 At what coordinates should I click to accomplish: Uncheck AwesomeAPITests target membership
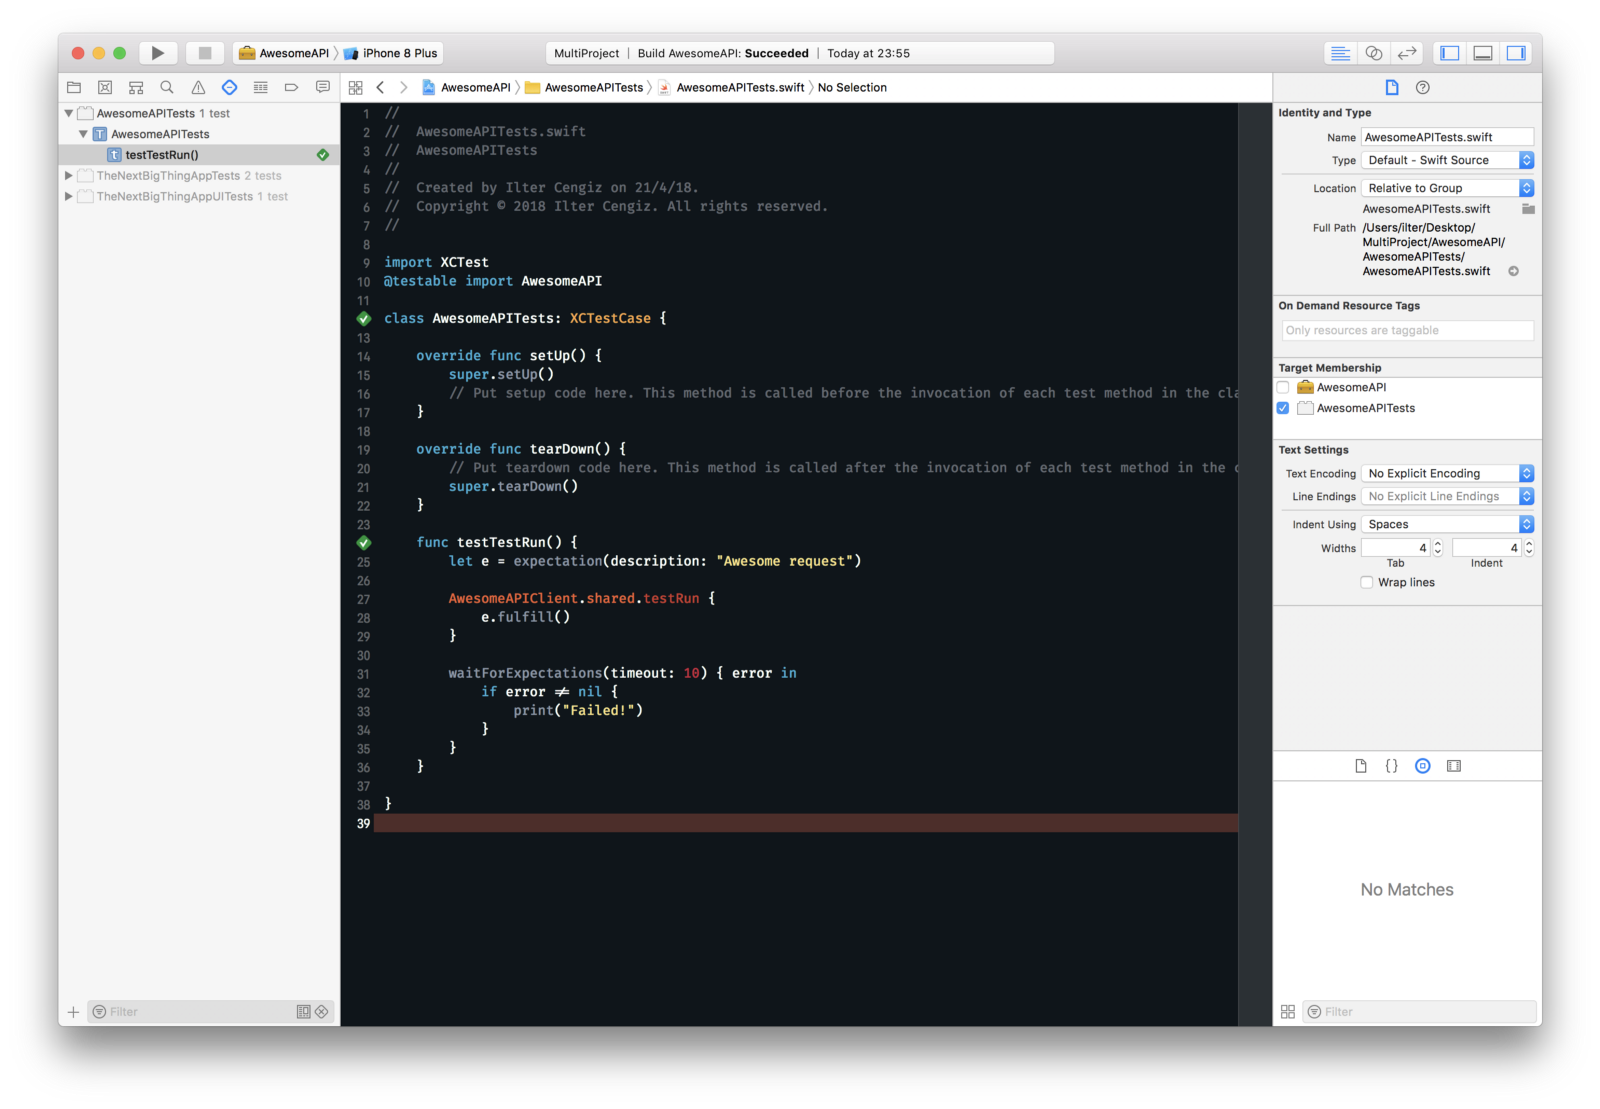tap(1283, 408)
